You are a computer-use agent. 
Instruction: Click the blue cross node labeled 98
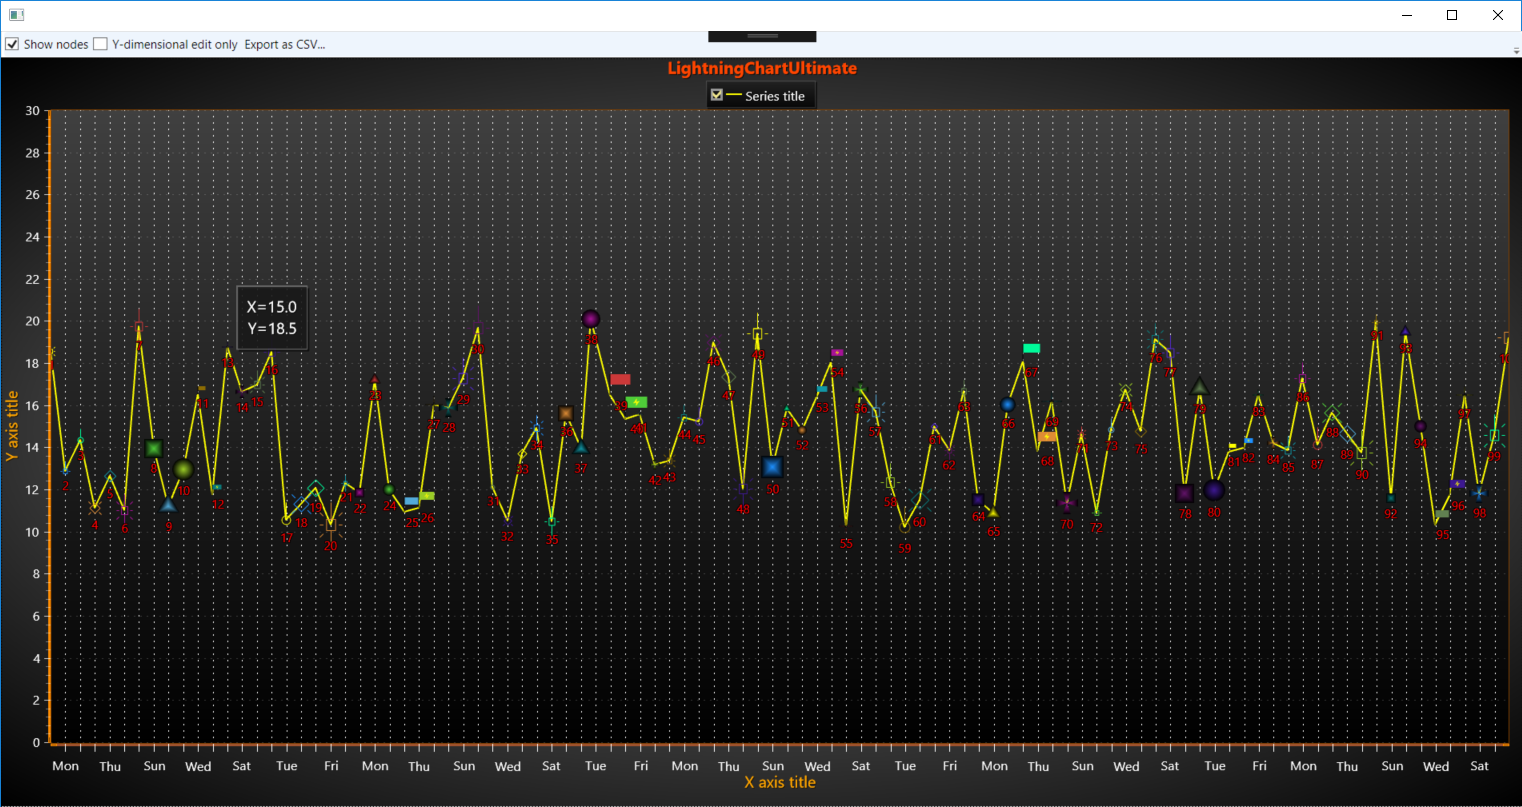(x=1479, y=493)
